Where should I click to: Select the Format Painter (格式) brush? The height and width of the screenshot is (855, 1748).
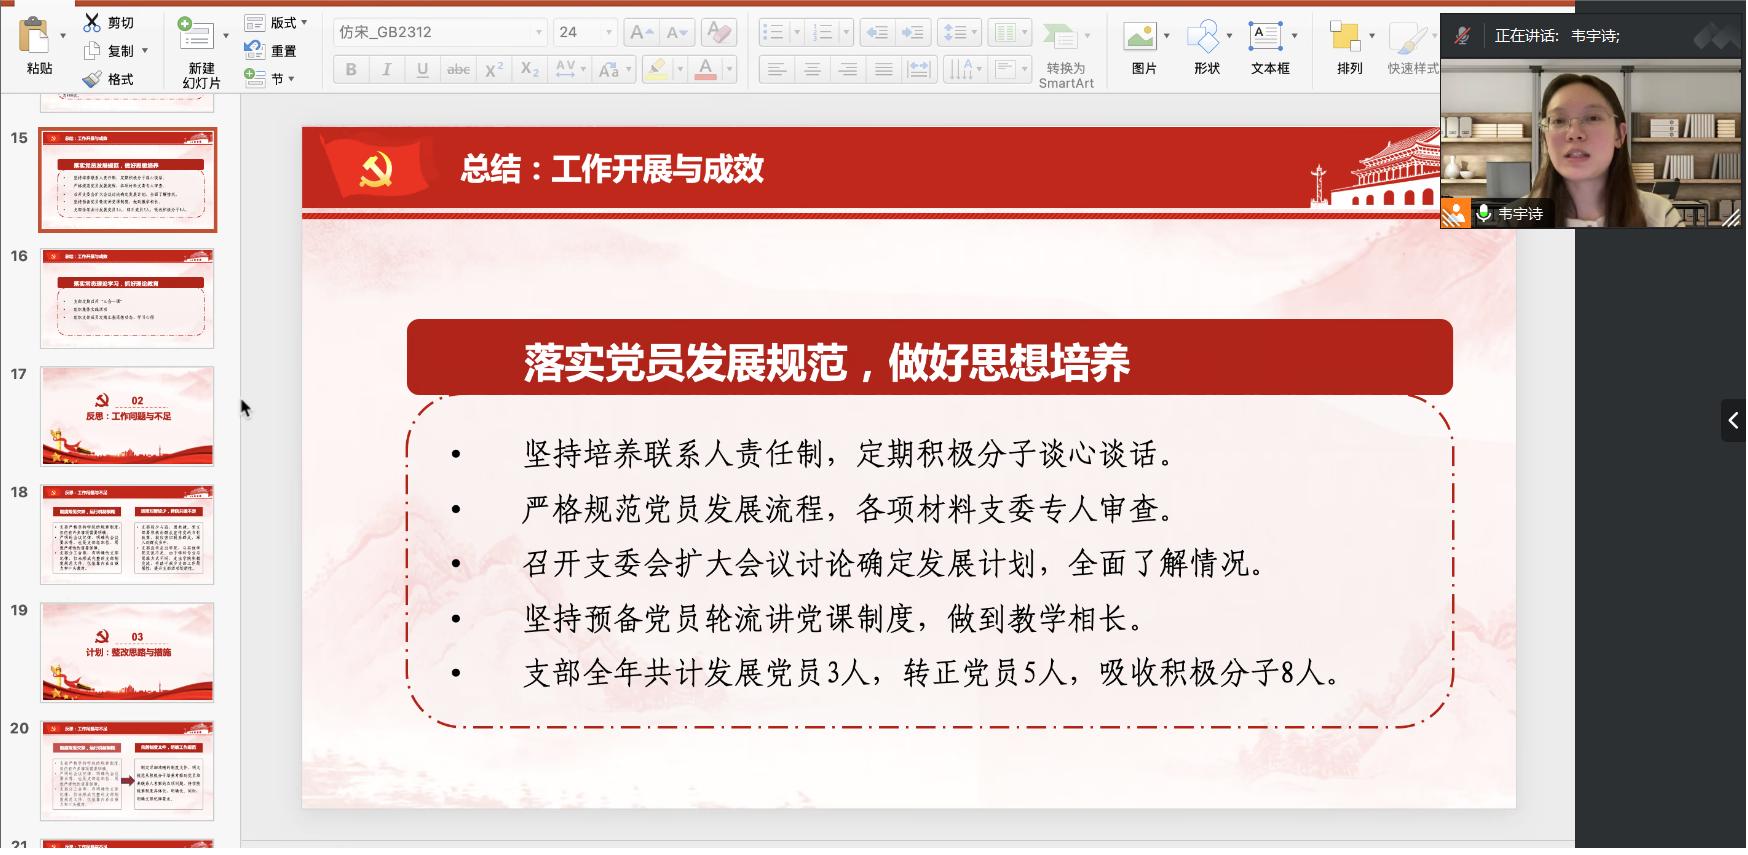pyautogui.click(x=93, y=79)
